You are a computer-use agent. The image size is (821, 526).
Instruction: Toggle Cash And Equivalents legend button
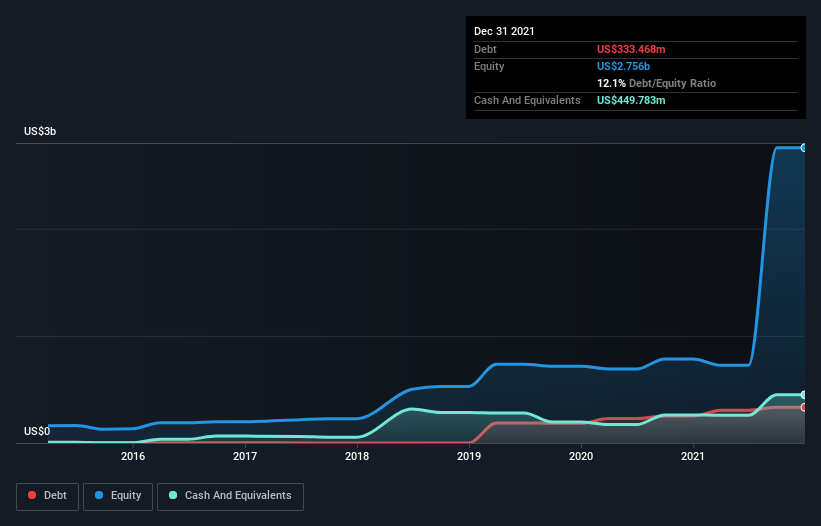click(230, 496)
